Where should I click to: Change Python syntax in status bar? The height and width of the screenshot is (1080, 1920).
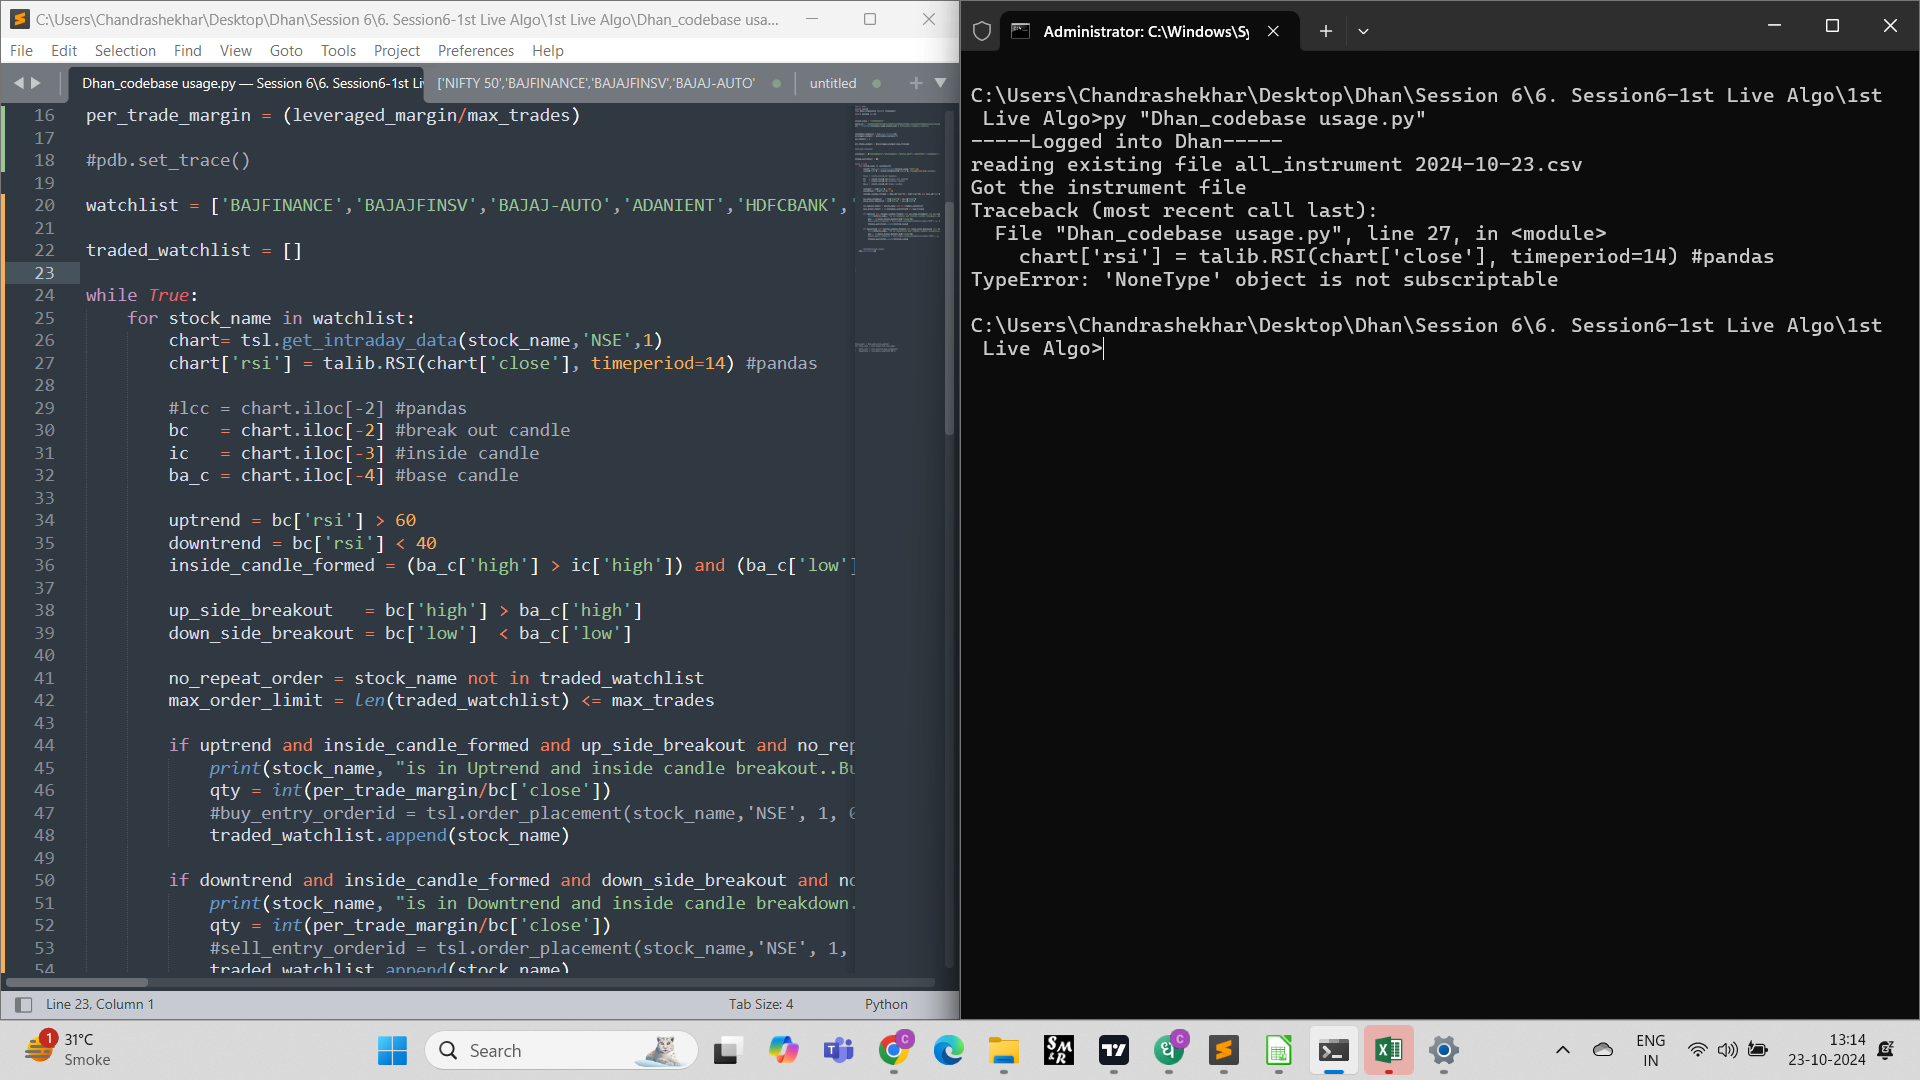(885, 1004)
